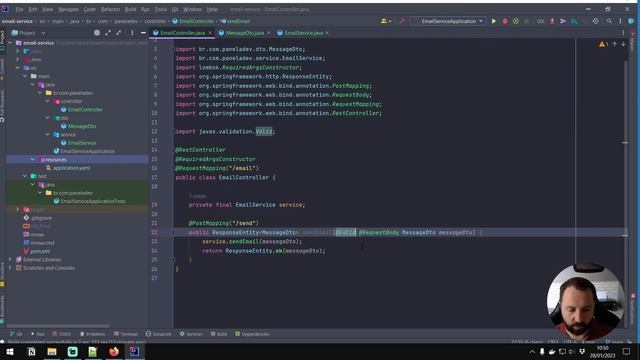Collapse all in the Project panel
The height and width of the screenshot is (360, 640).
coord(119,33)
